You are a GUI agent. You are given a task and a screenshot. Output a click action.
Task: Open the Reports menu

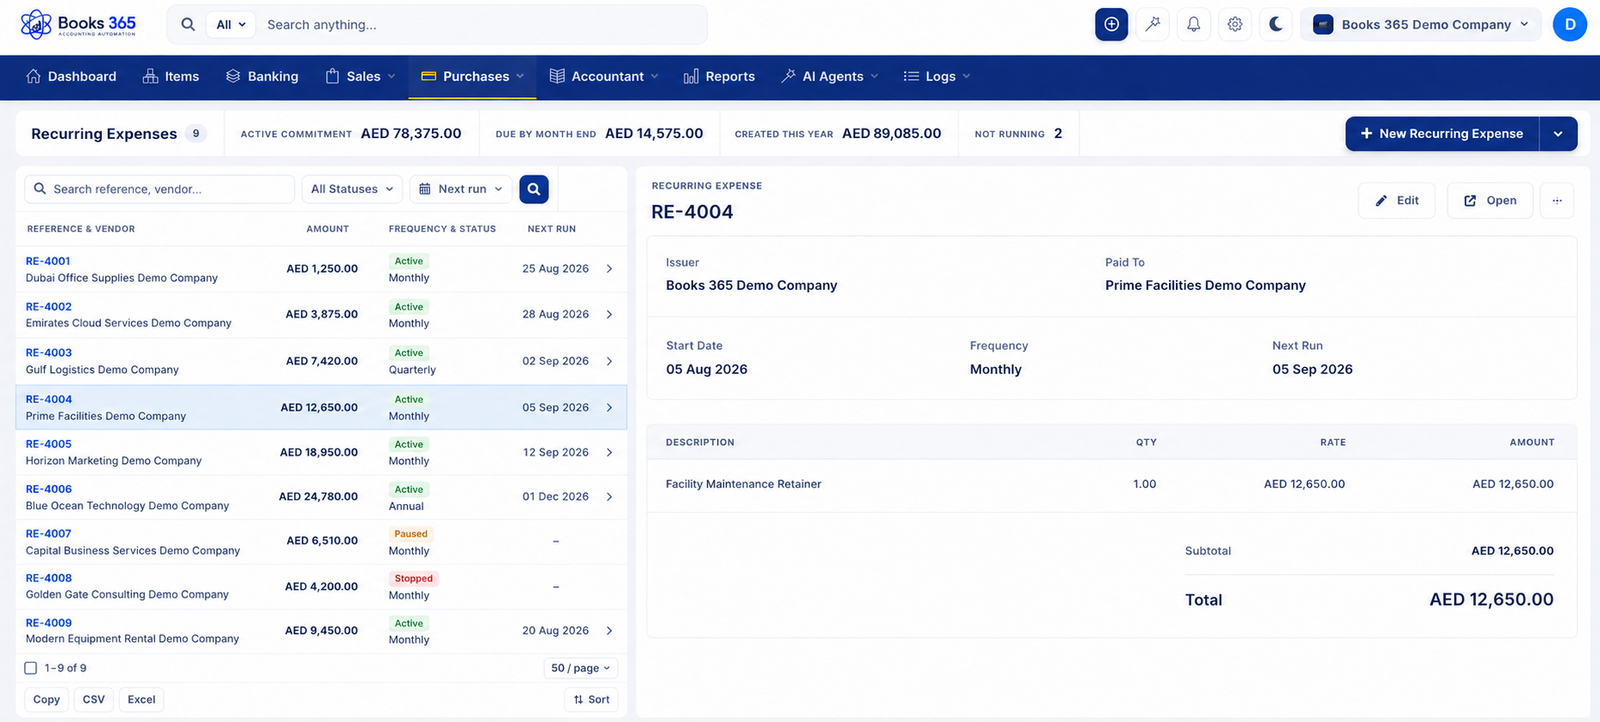click(719, 77)
